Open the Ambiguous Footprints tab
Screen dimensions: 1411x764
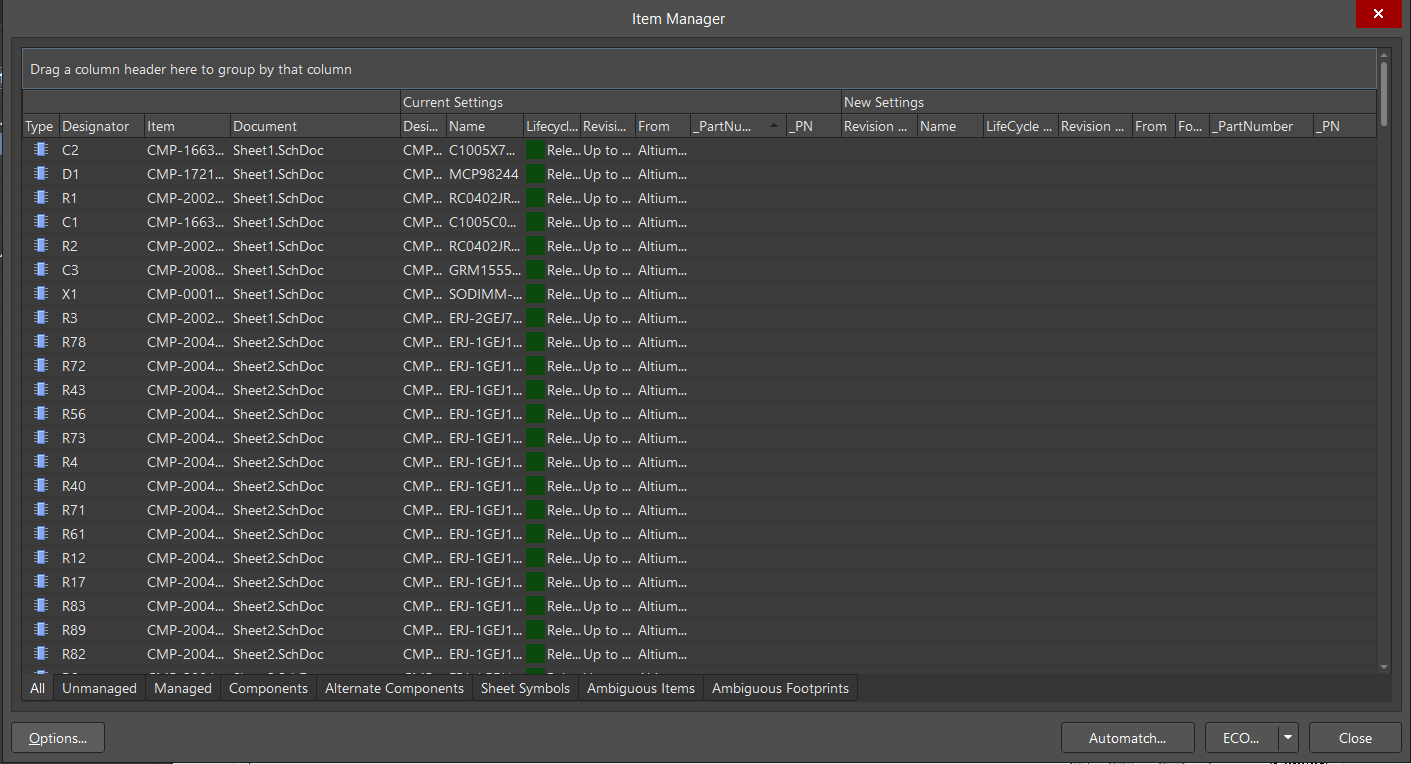pos(779,688)
